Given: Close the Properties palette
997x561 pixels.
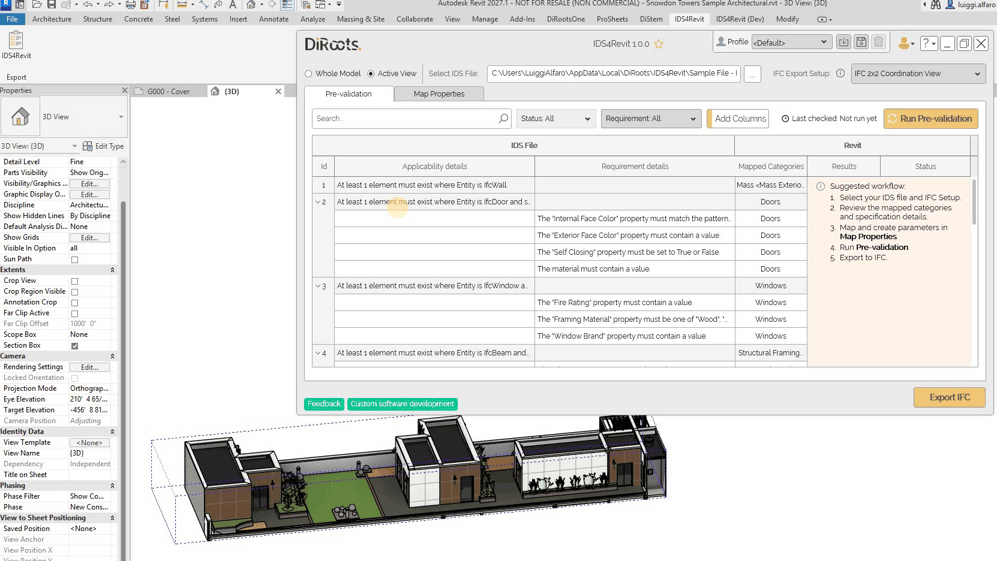Looking at the screenshot, I should pos(125,90).
